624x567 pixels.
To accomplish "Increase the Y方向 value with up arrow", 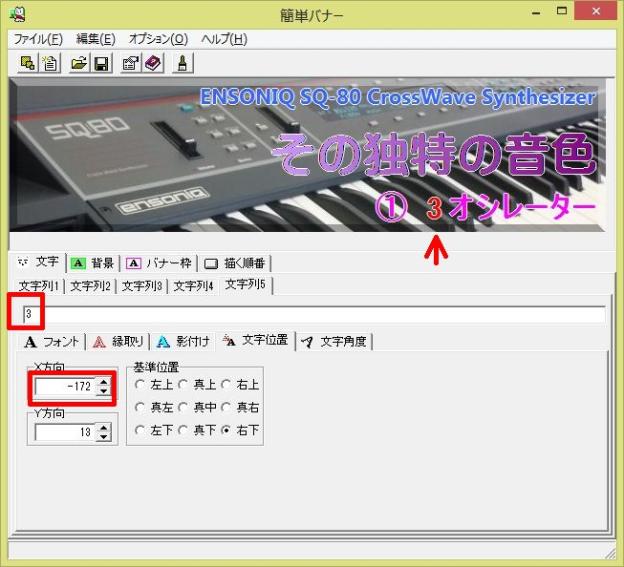I will 103,428.
